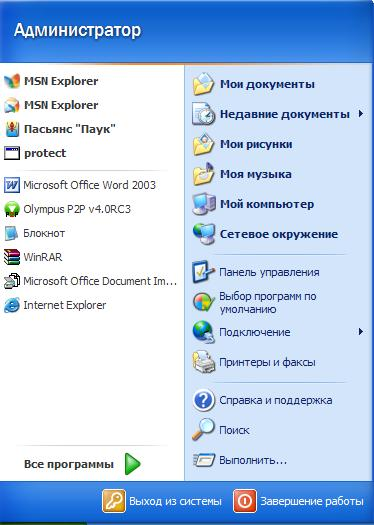This screenshot has height=525, width=374.
Task: Open Мой компьютер icon
Action: 204,204
